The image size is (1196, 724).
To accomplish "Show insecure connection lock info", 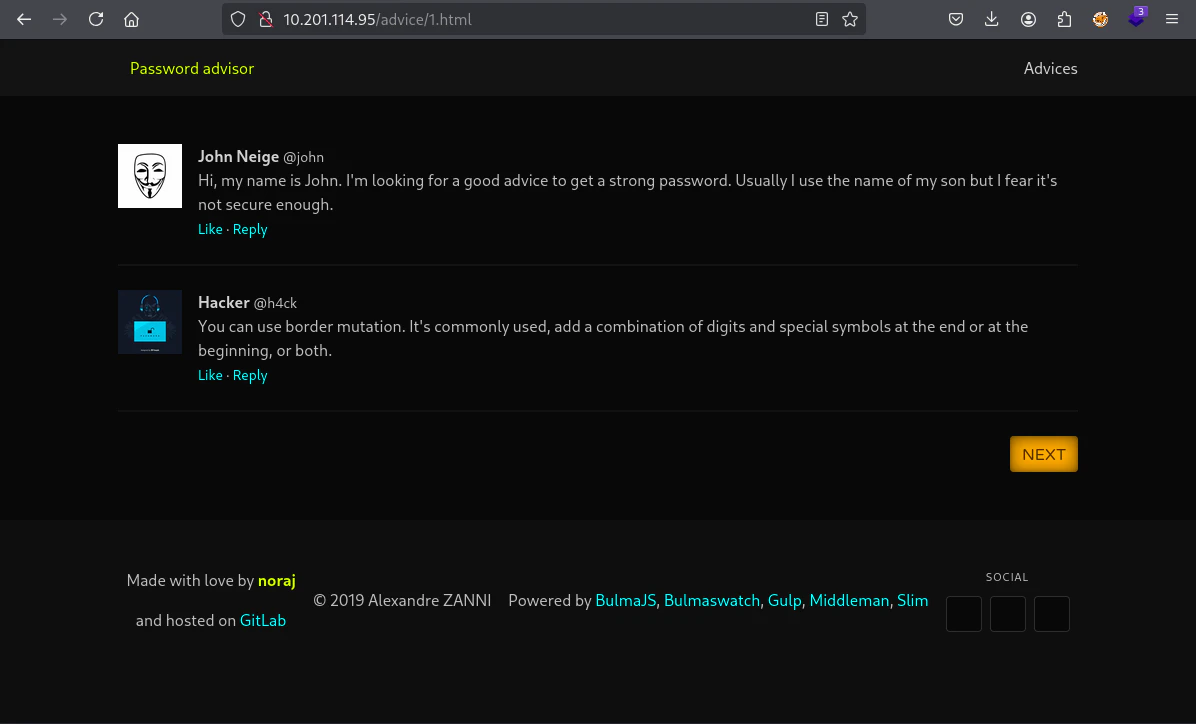I will point(265,20).
